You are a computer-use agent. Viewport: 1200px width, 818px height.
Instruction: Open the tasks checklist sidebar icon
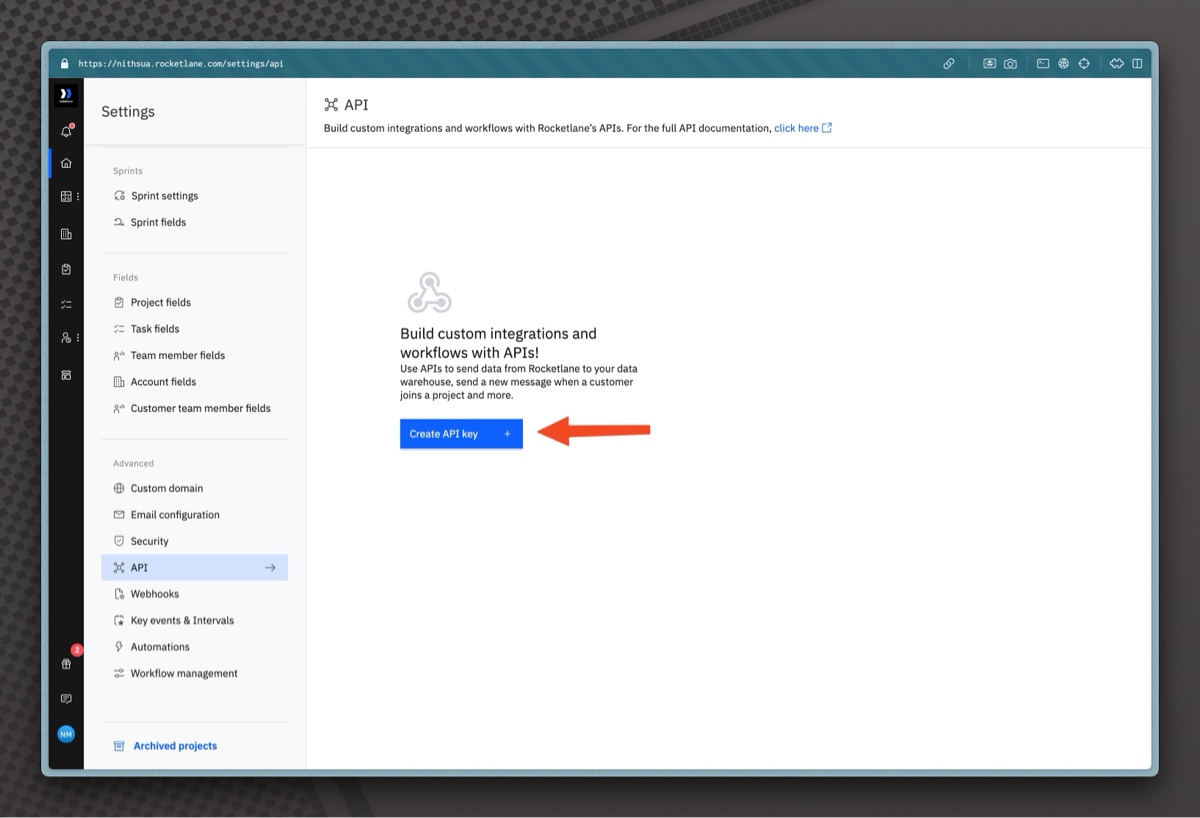click(66, 304)
